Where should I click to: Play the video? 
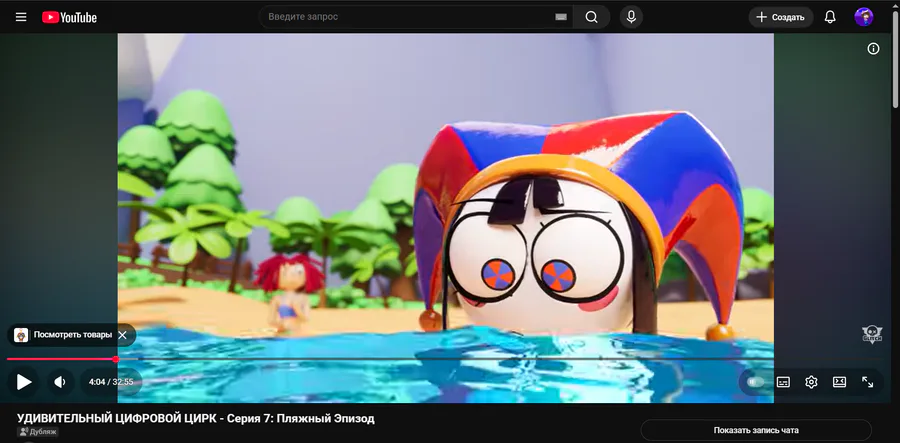click(x=24, y=382)
